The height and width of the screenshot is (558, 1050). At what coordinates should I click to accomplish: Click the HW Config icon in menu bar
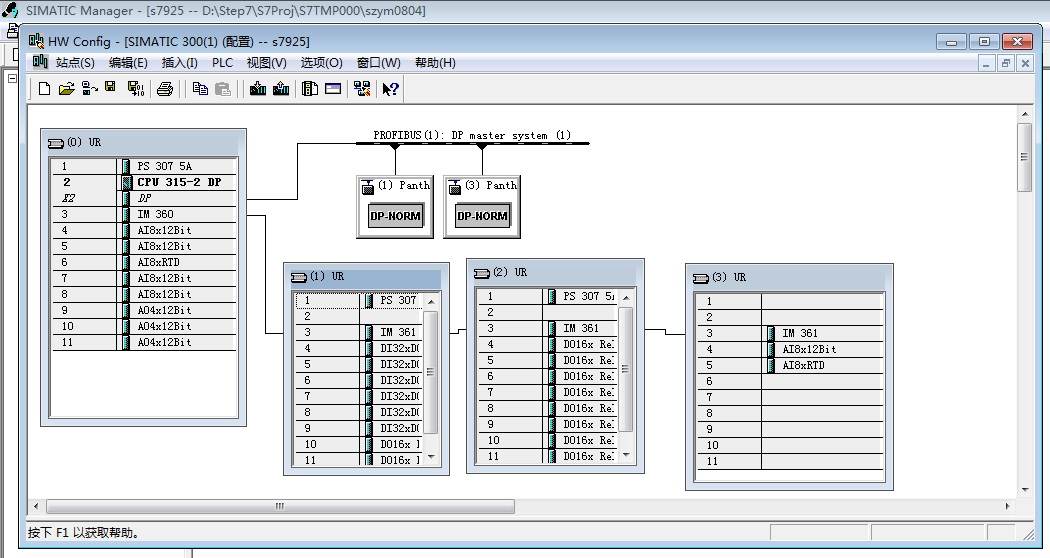pyautogui.click(x=40, y=62)
